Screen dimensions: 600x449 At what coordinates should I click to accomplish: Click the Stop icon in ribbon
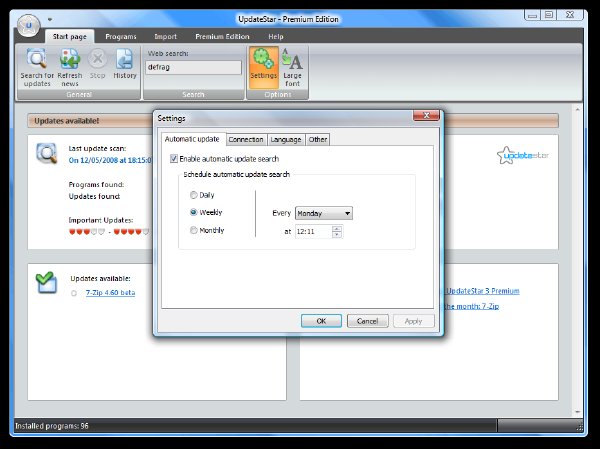click(98, 59)
